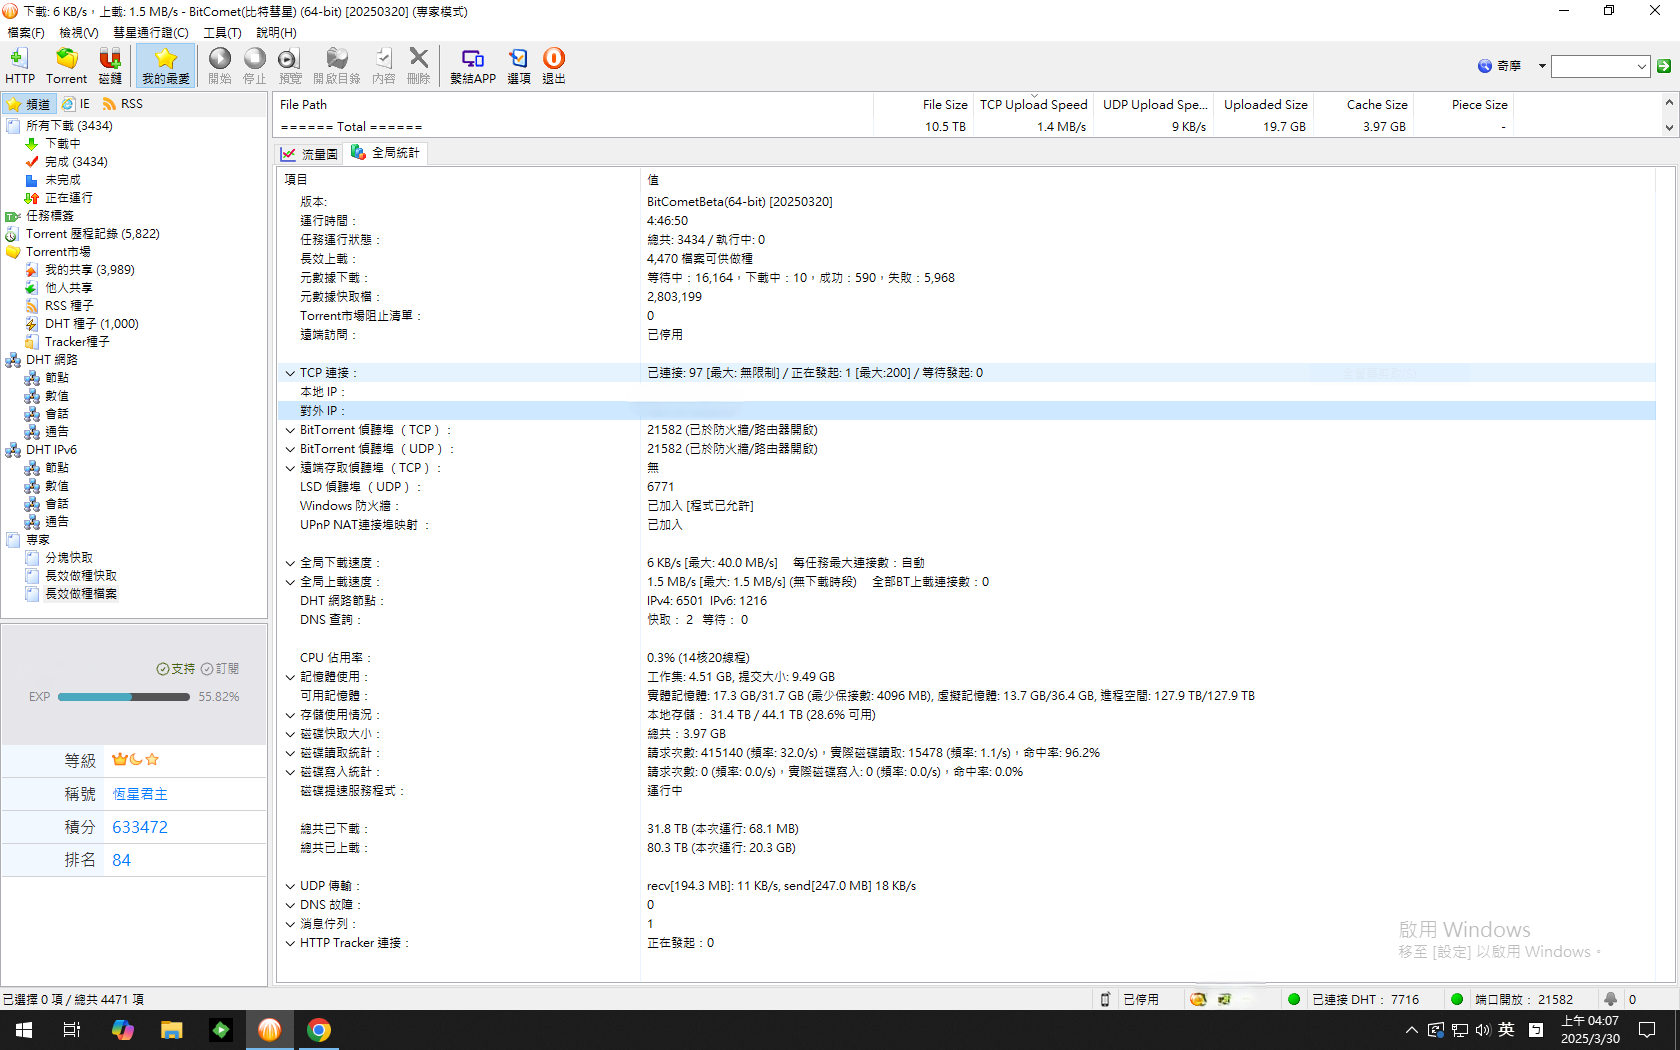Click the green go arrow beside the search box
The height and width of the screenshot is (1050, 1680).
[1664, 66]
